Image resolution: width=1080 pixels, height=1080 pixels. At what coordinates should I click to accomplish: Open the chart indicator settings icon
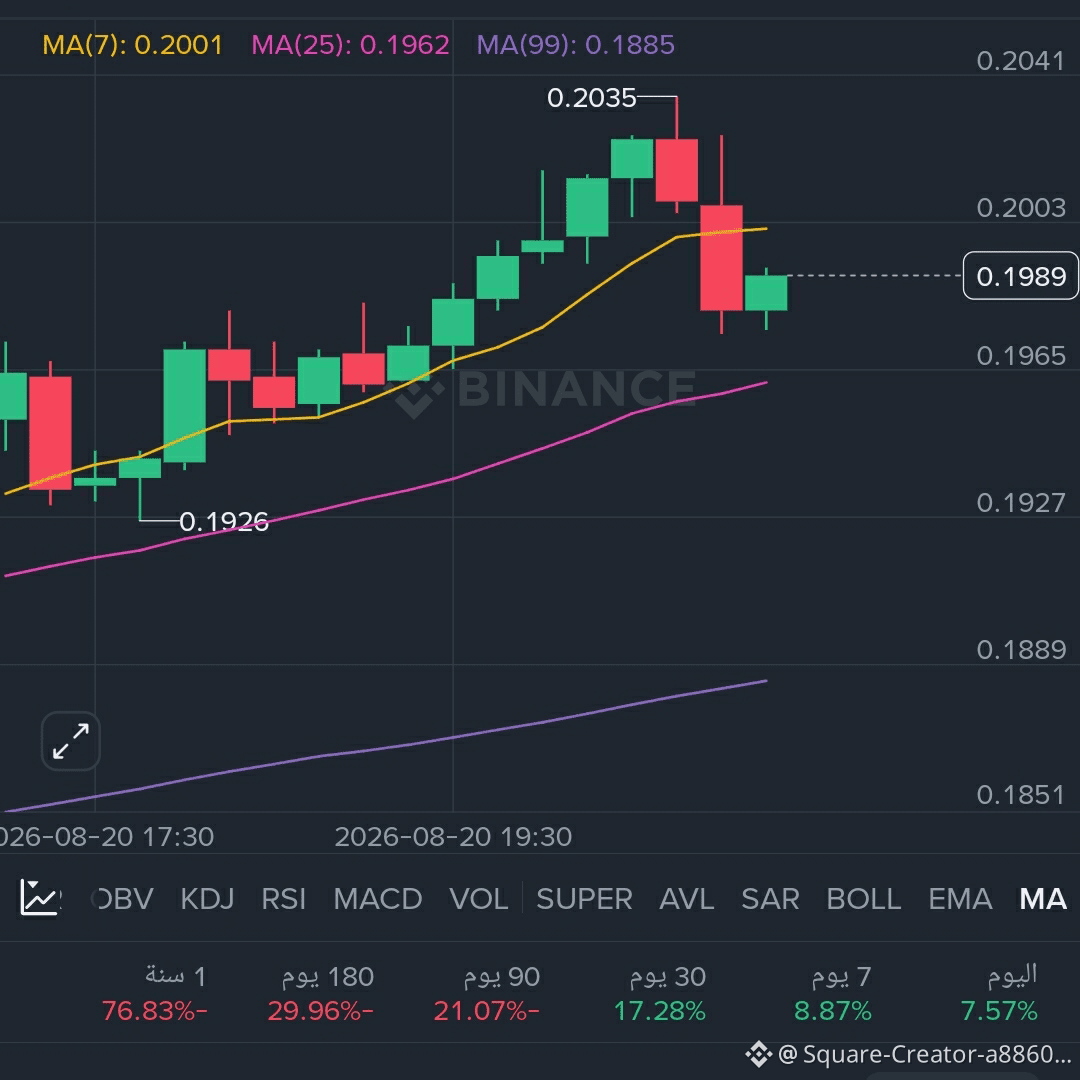click(x=38, y=897)
